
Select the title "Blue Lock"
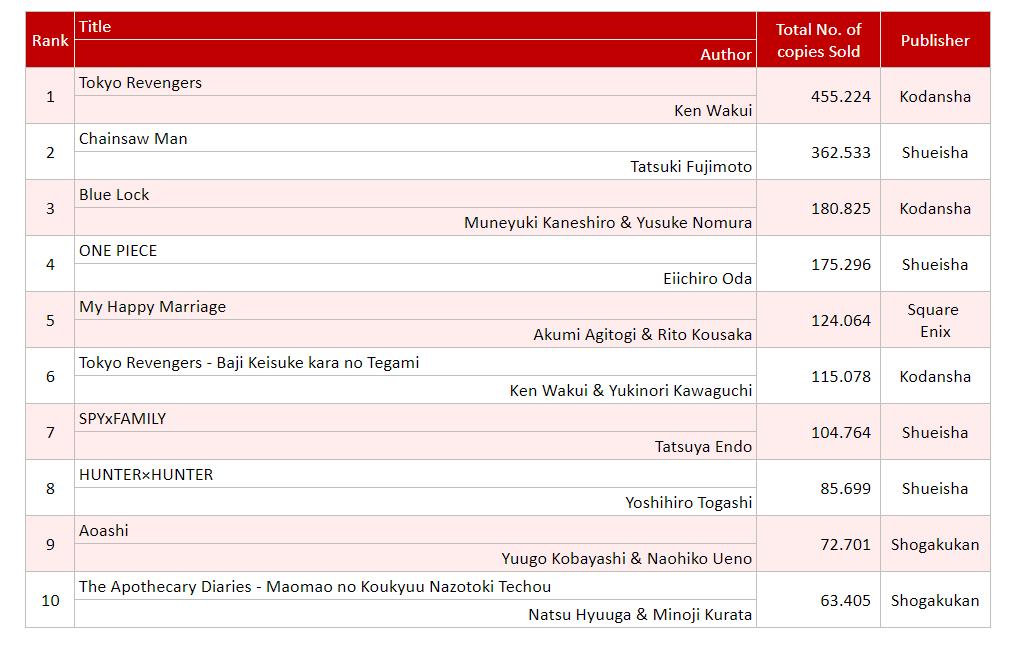114,194
